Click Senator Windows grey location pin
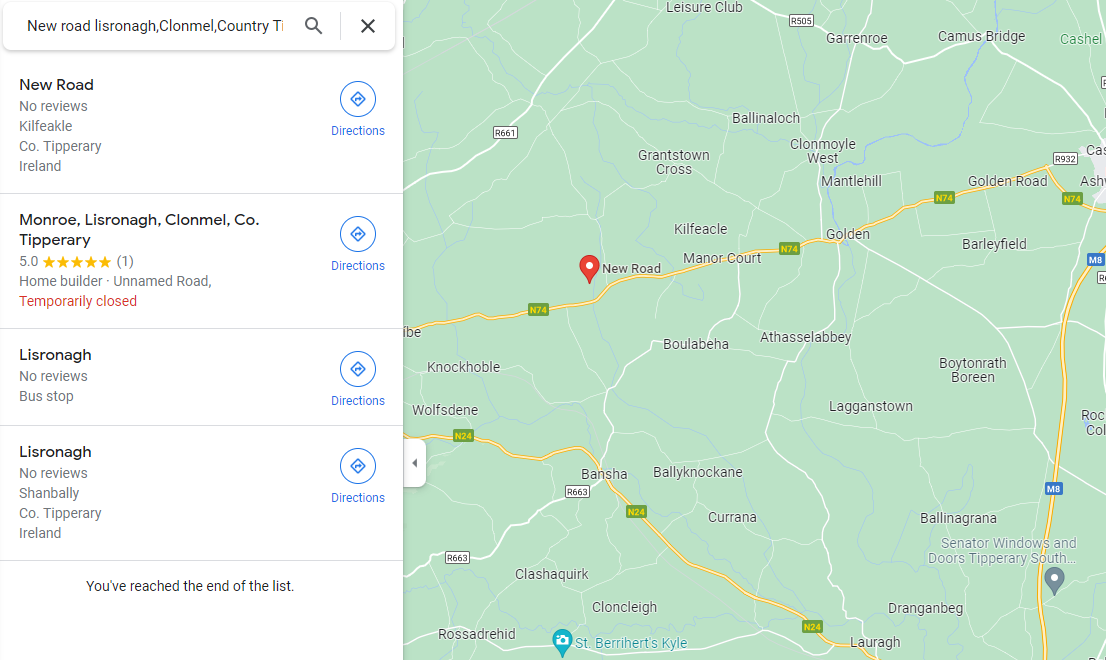Image resolution: width=1106 pixels, height=660 pixels. coord(1054,578)
